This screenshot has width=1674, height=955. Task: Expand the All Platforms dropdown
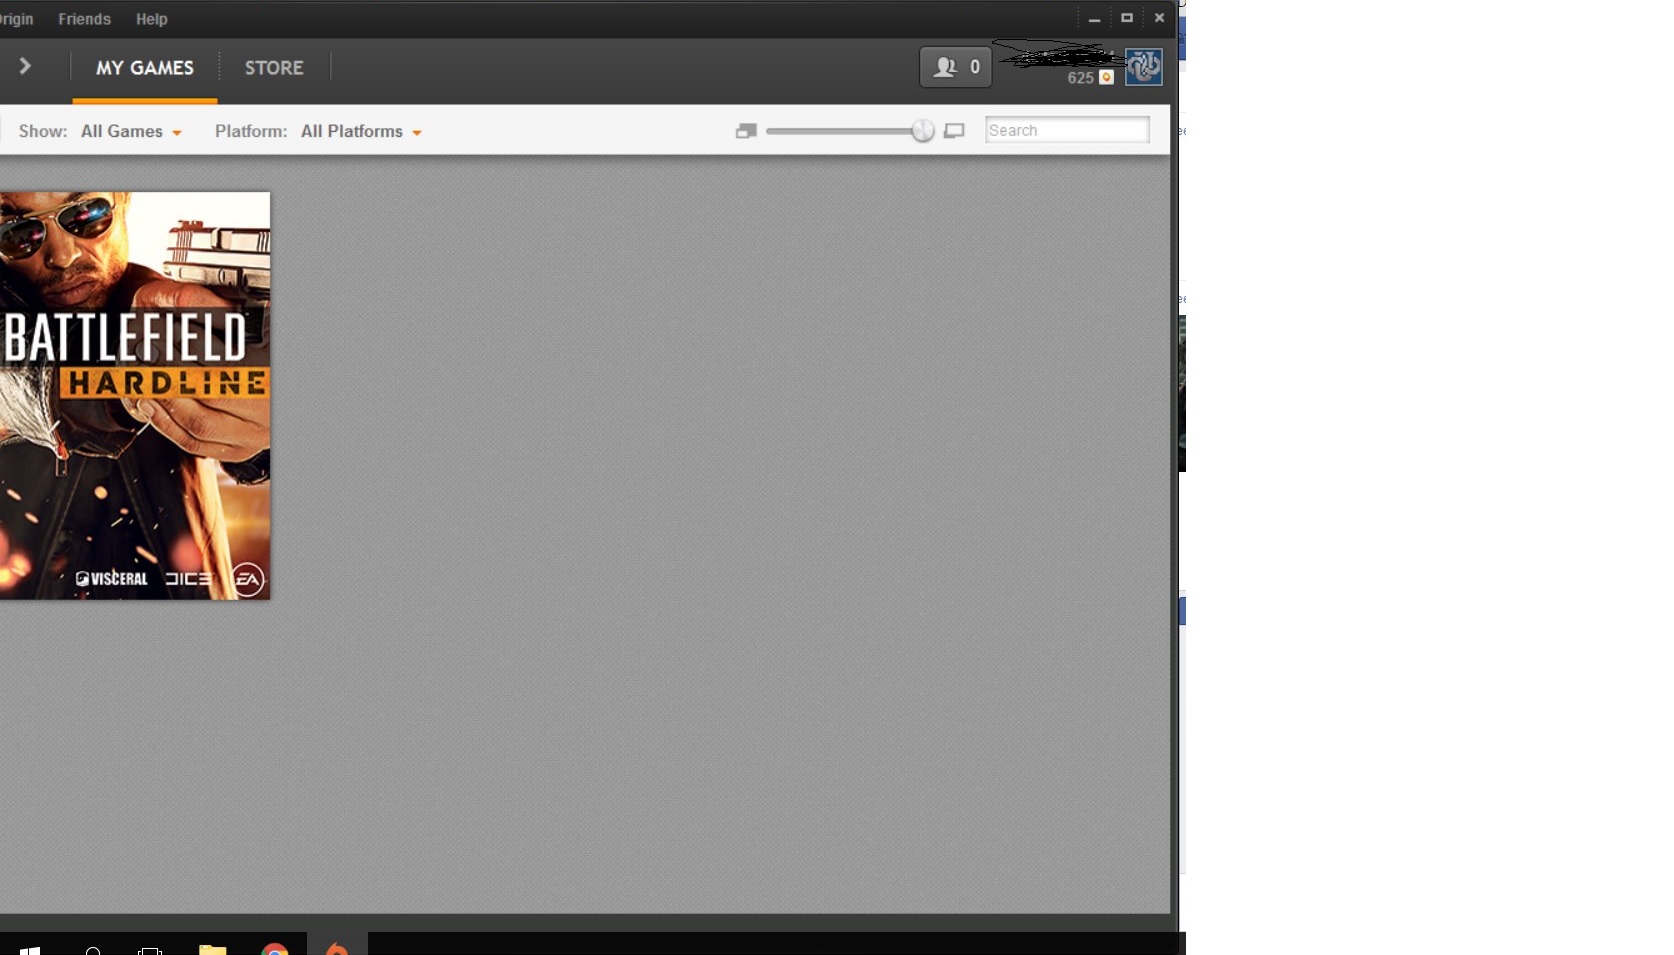tap(361, 131)
